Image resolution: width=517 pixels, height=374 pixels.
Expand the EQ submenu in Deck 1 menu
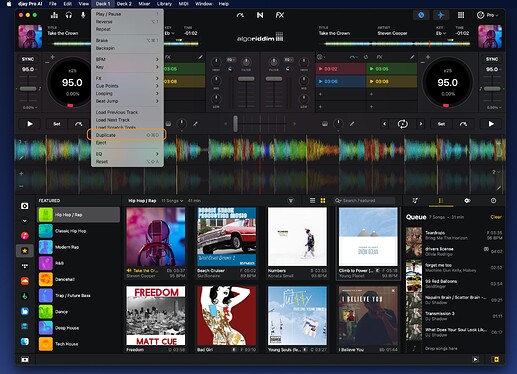pyautogui.click(x=127, y=154)
